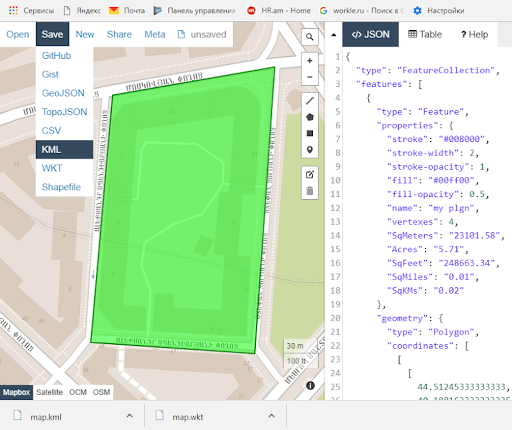The height and width of the screenshot is (430, 512).
Task: Save as WKT from the dropdown
Action: pos(64,168)
